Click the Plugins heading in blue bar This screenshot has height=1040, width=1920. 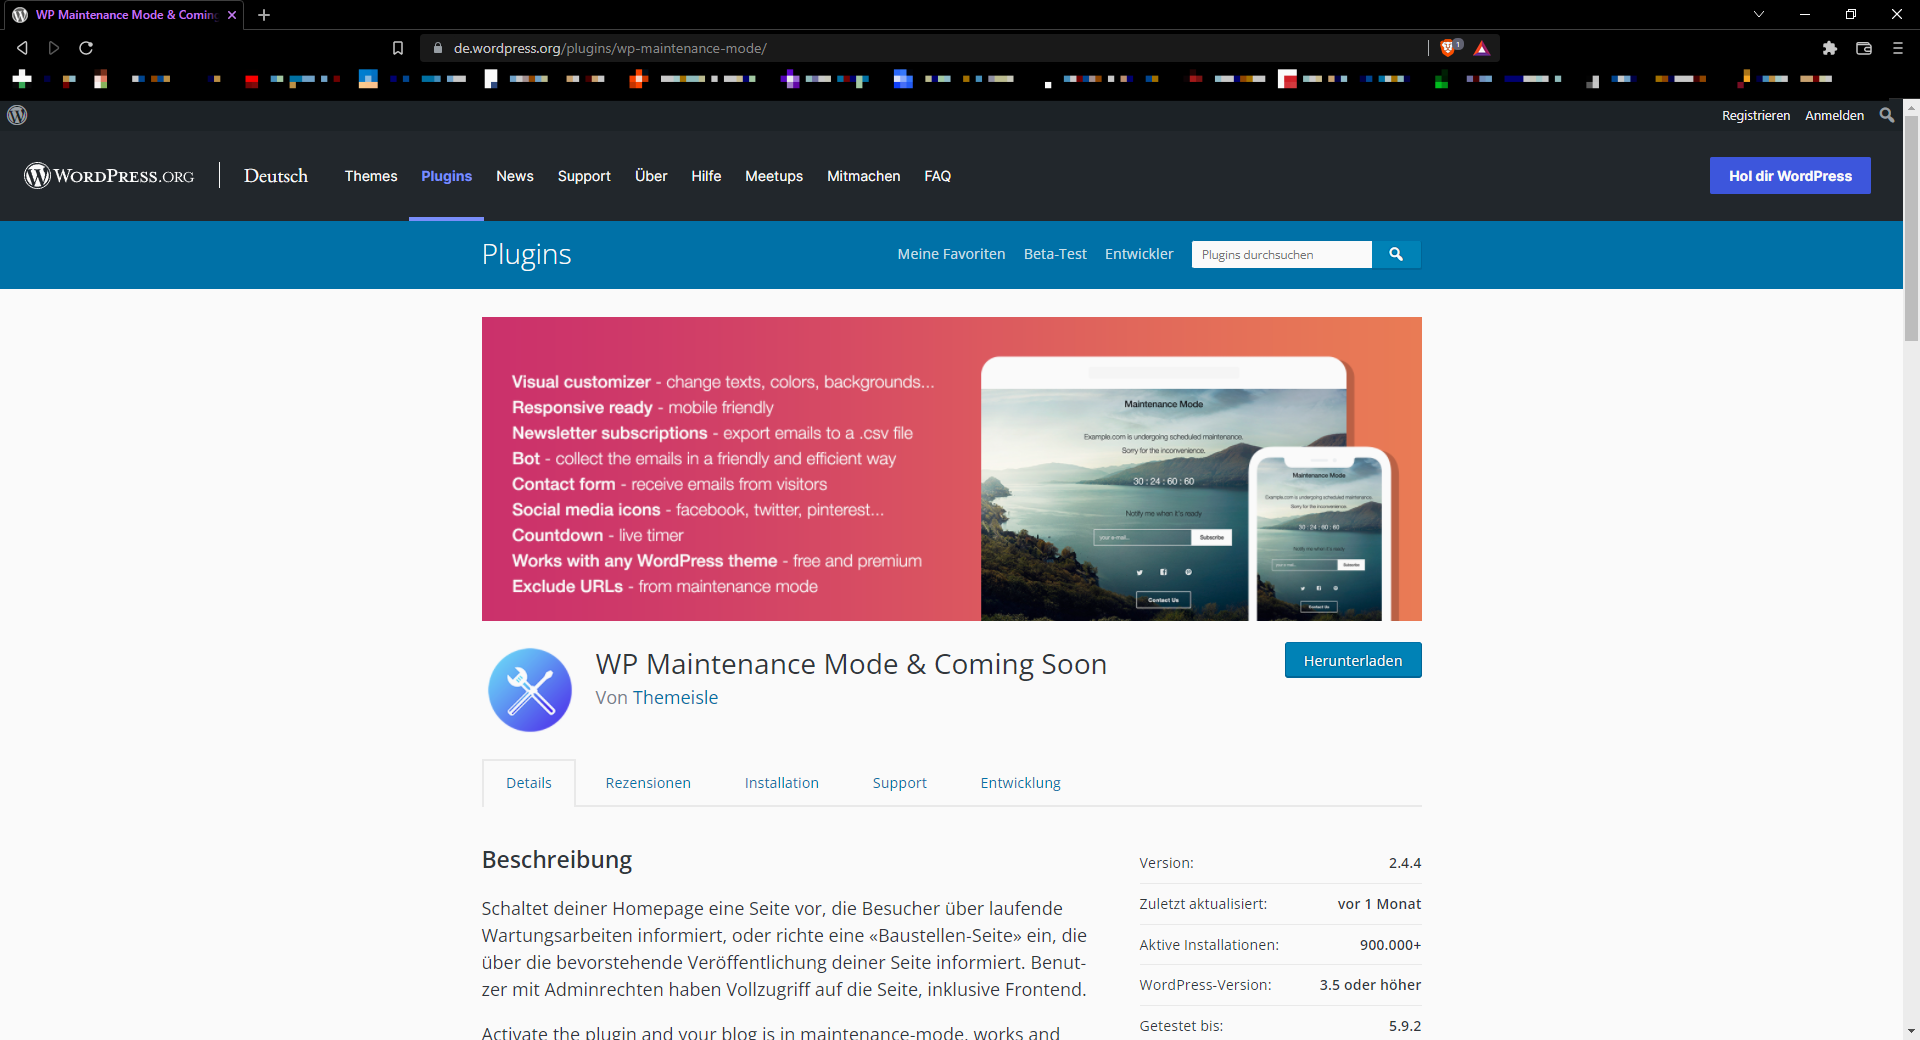click(526, 254)
